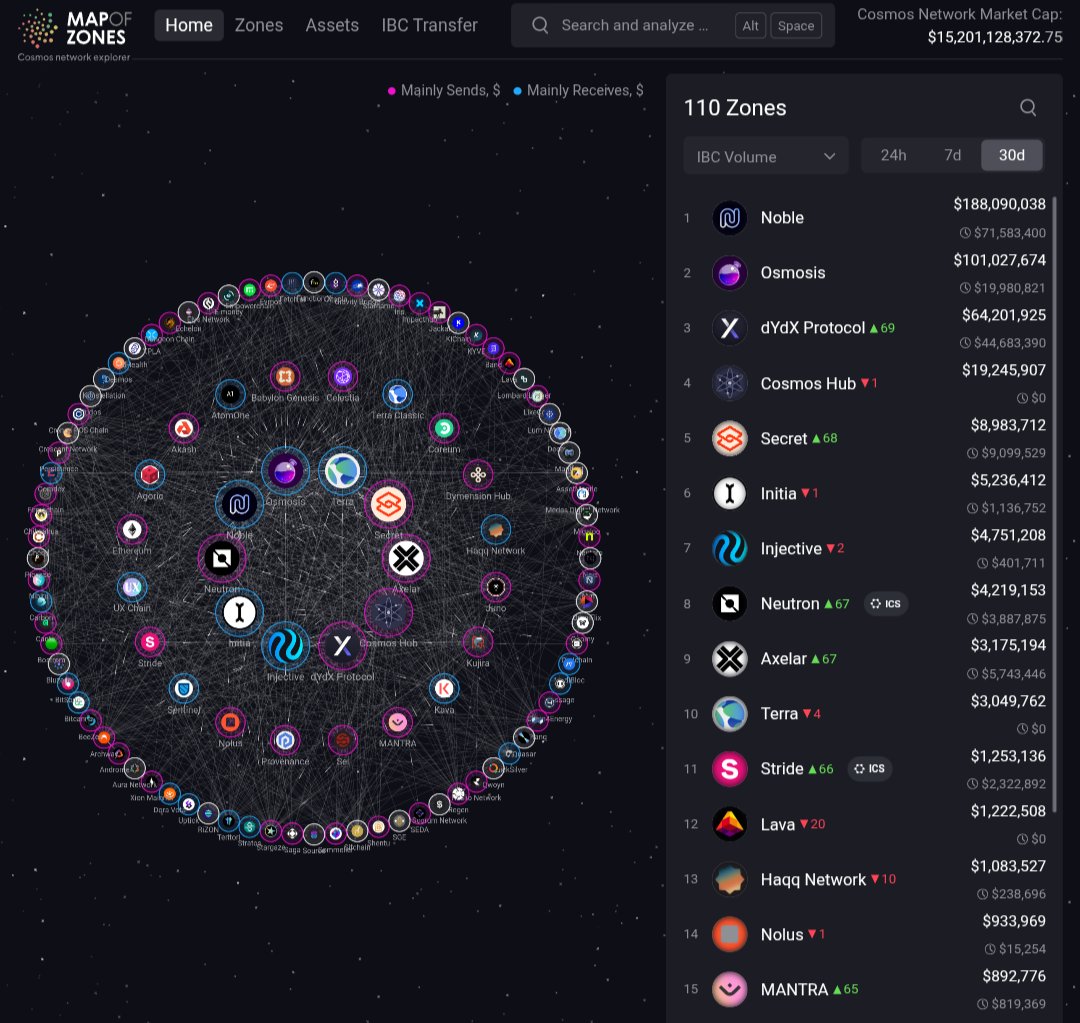Open the IBC Volume dropdown

(766, 155)
